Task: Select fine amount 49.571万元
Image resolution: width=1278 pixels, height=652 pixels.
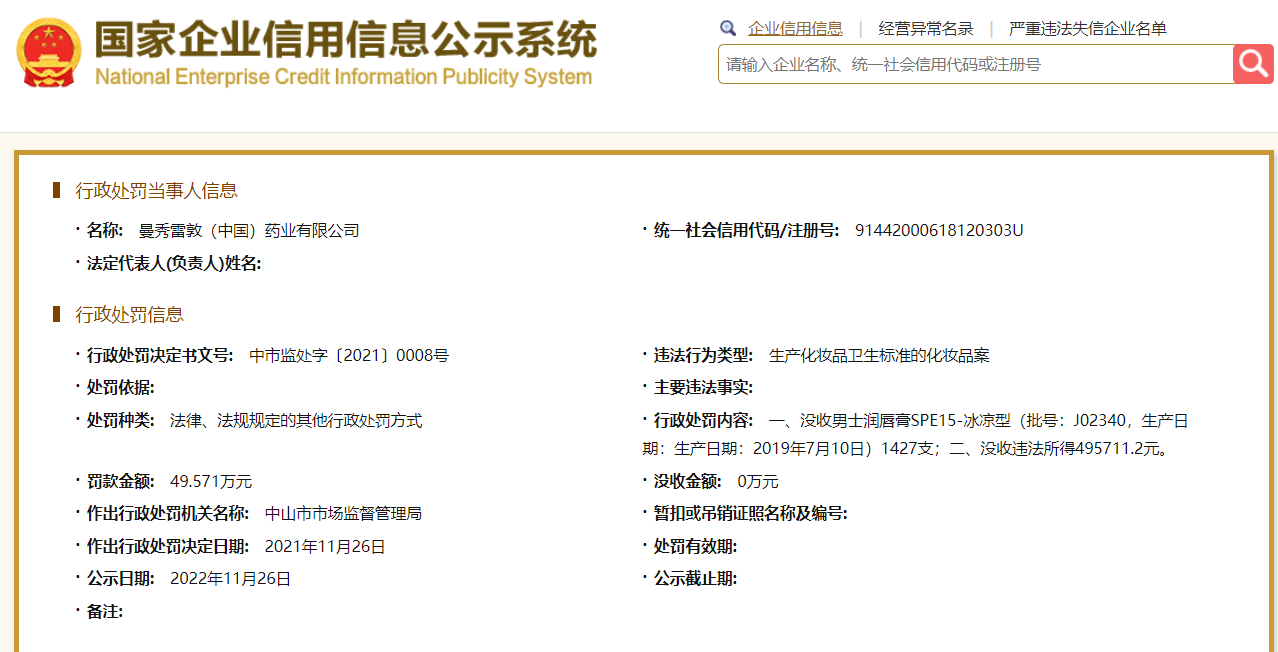Action: (x=211, y=481)
